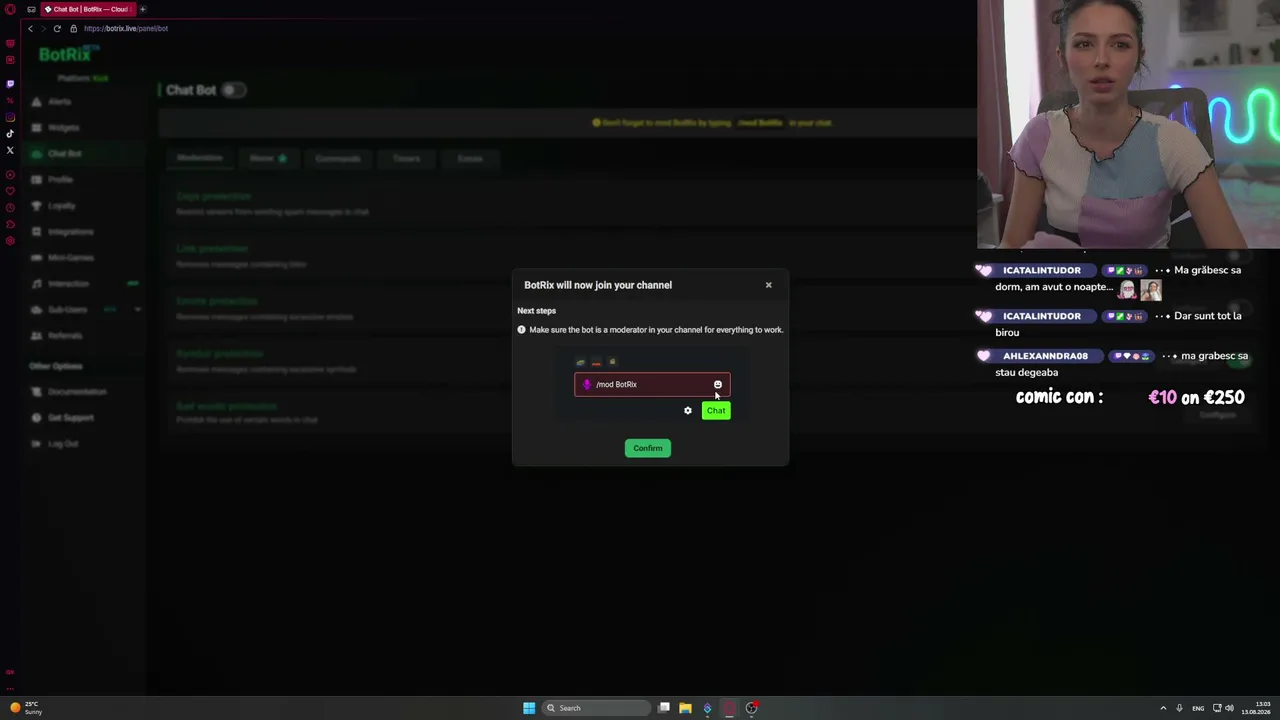Screen dimensions: 1280x720
Task: Expand the Sub-Users dropdown arrow
Action: click(x=137, y=310)
